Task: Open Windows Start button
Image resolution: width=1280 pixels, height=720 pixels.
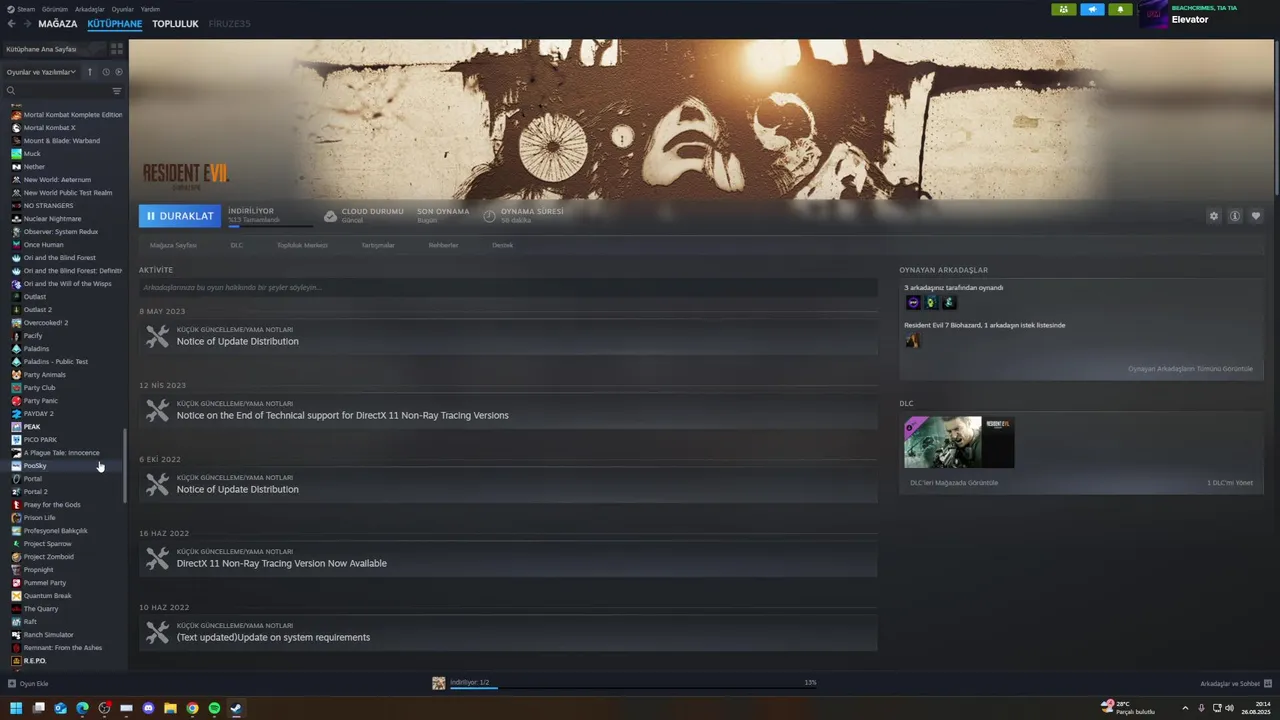Action: click(x=16, y=708)
